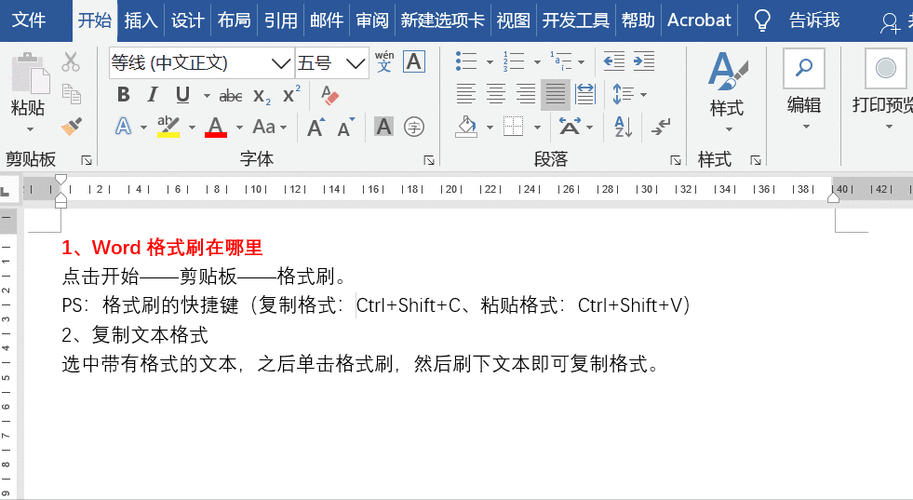Screen dimensions: 913x500
Task: Toggle Strikethrough abc button
Action: pyautogui.click(x=231, y=95)
